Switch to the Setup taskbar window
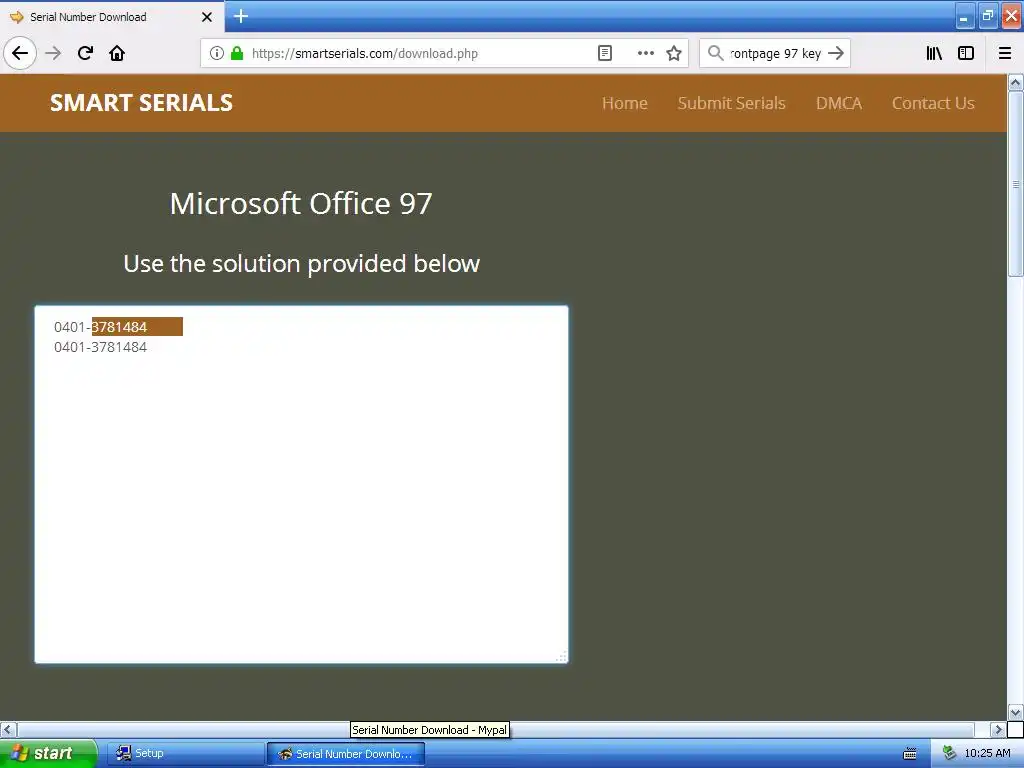1024x768 pixels. [185, 754]
